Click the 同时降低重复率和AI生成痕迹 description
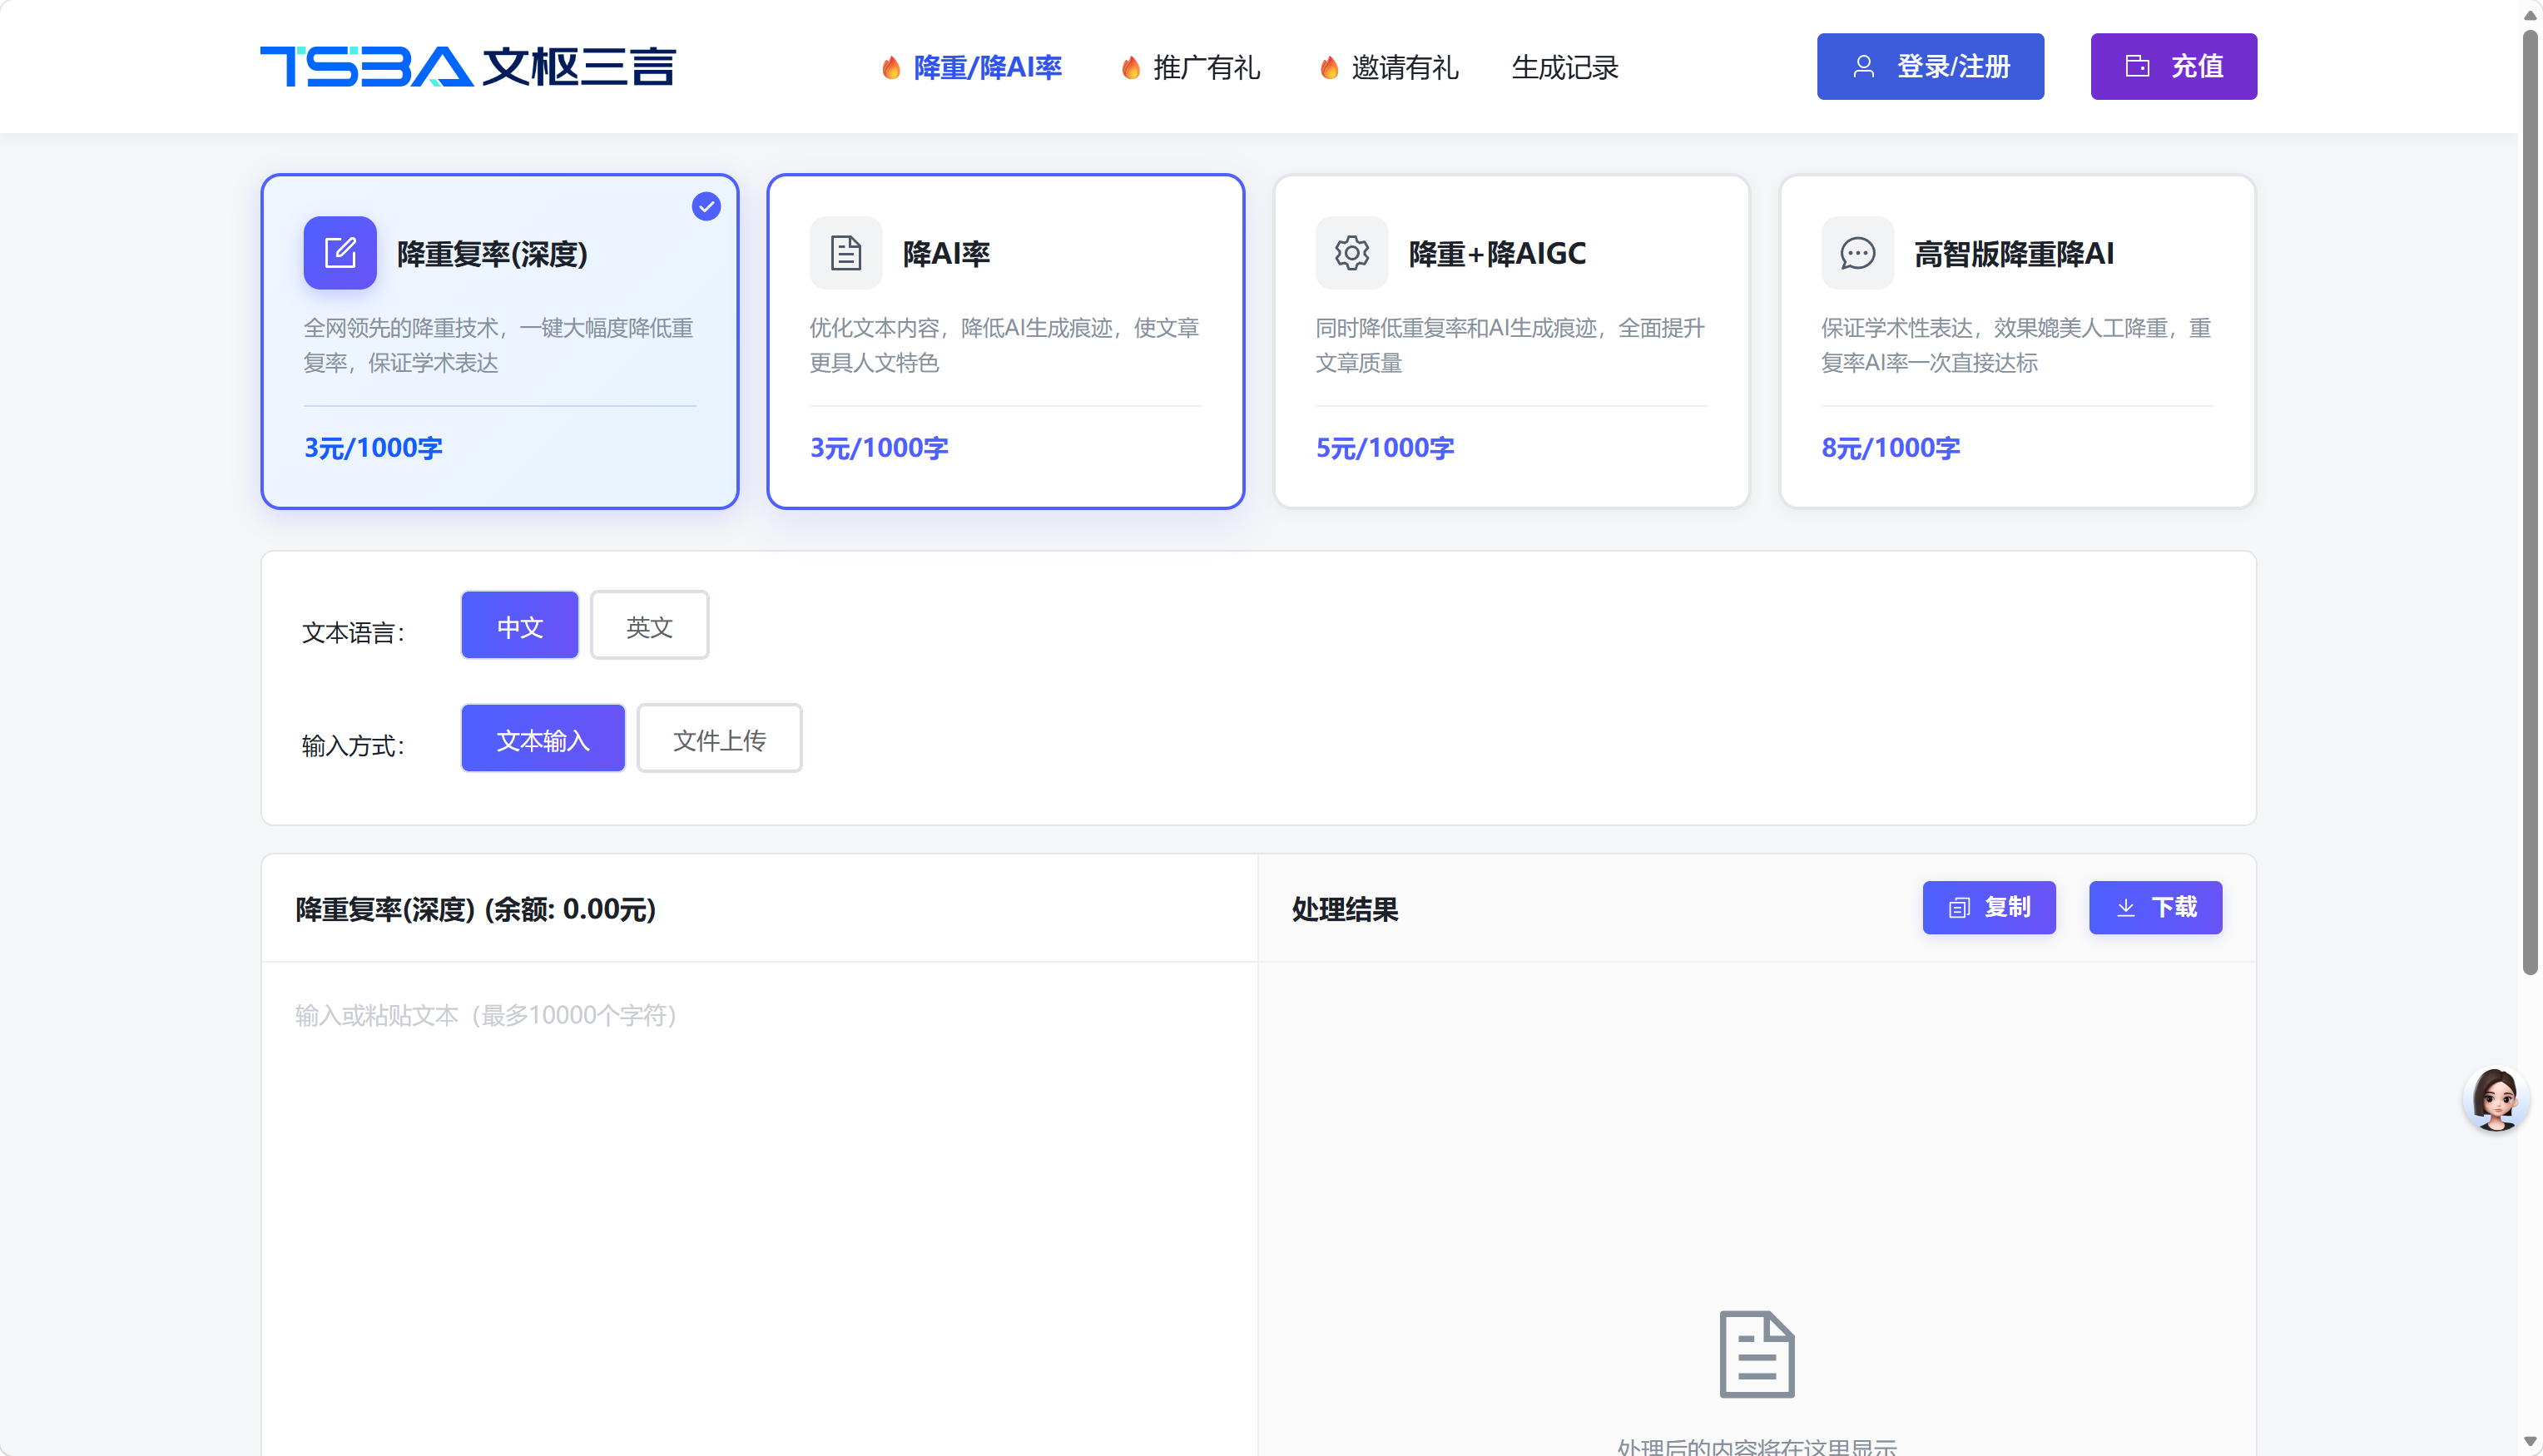Viewport: 2543px width, 1456px height. coord(1510,345)
